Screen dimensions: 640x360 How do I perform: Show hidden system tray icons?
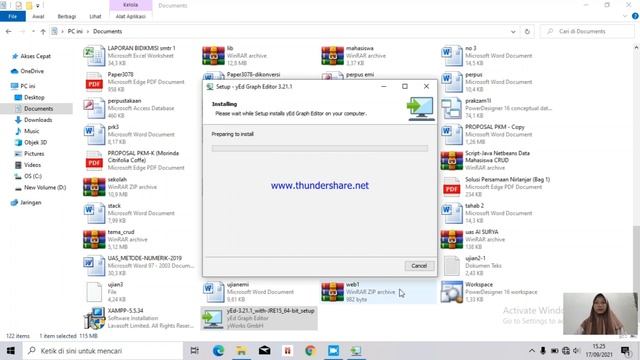coord(531,351)
